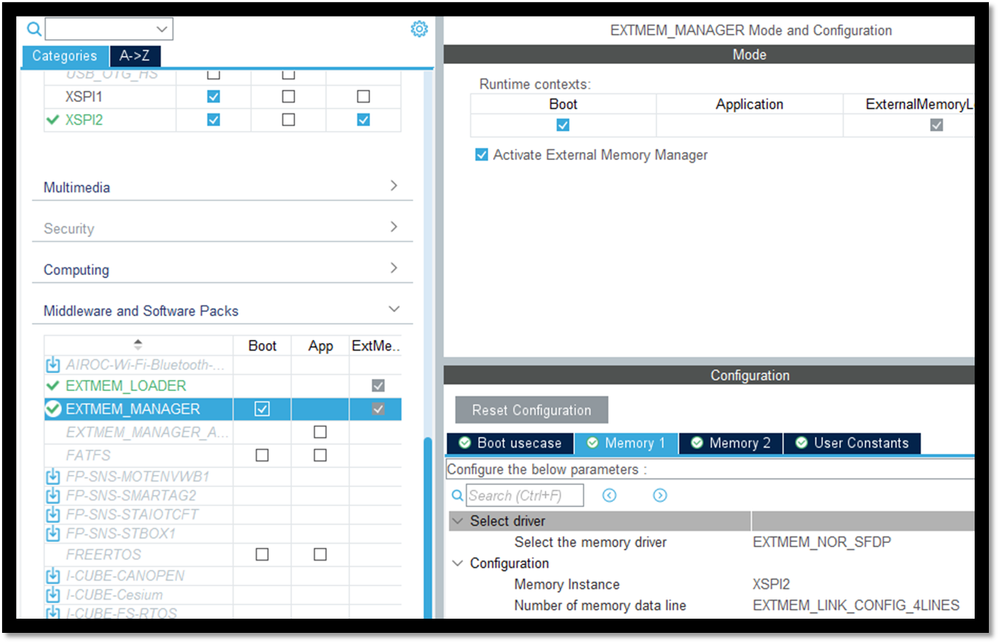The image size is (999, 643).
Task: Click download icon beside FP-SNS-STAIOTCFT
Action: tap(53, 514)
